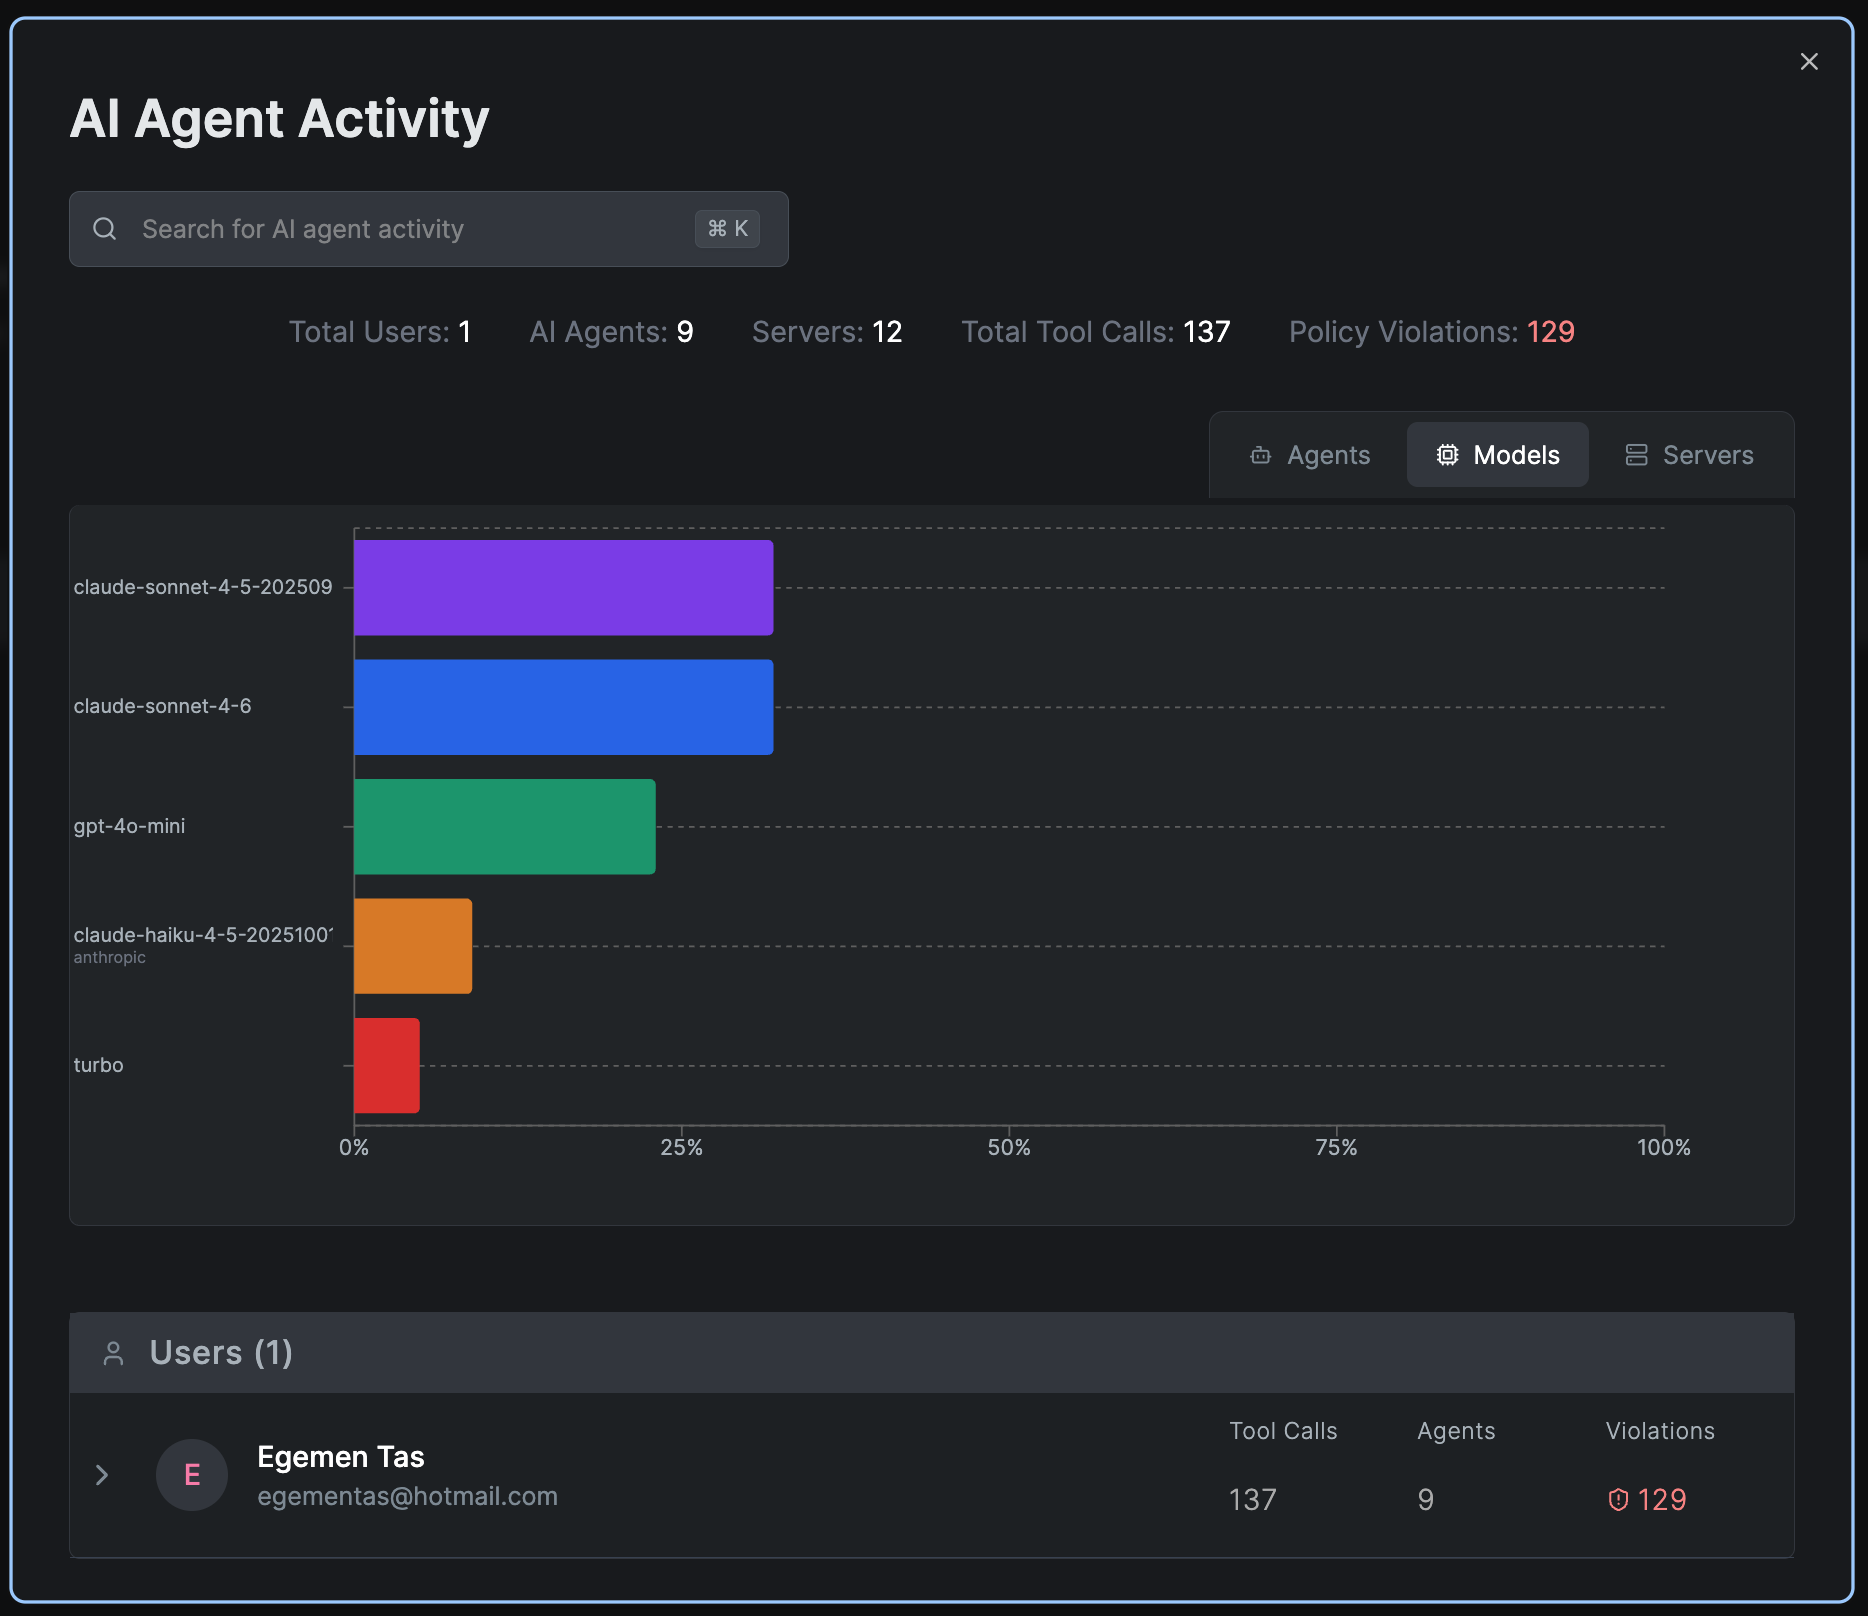This screenshot has width=1868, height=1616.
Task: Click the Policy Violations 129 stat
Action: tap(1431, 332)
